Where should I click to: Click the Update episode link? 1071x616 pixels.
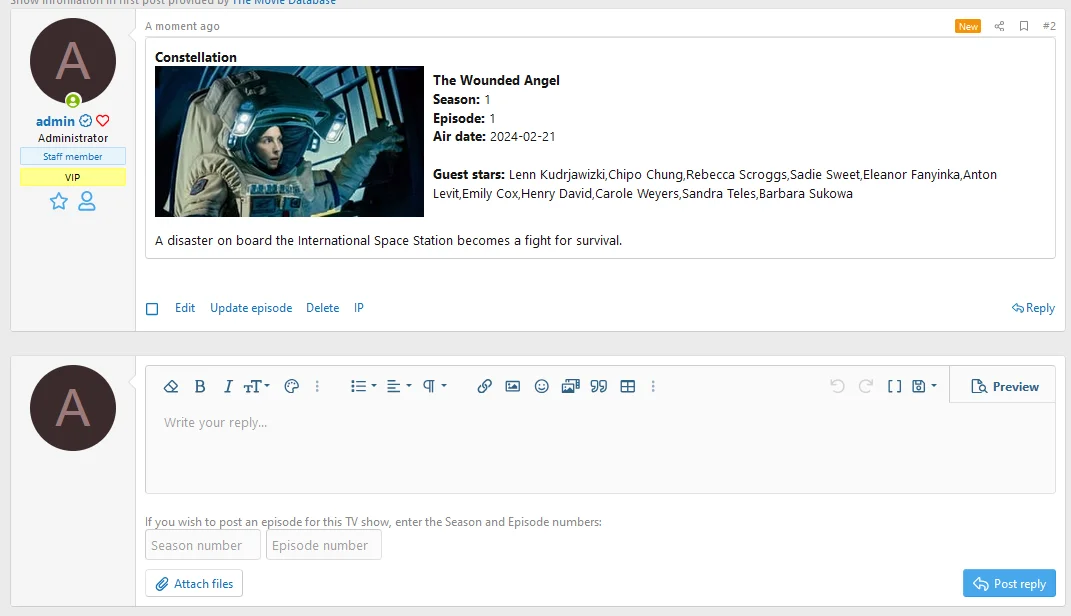(x=251, y=308)
